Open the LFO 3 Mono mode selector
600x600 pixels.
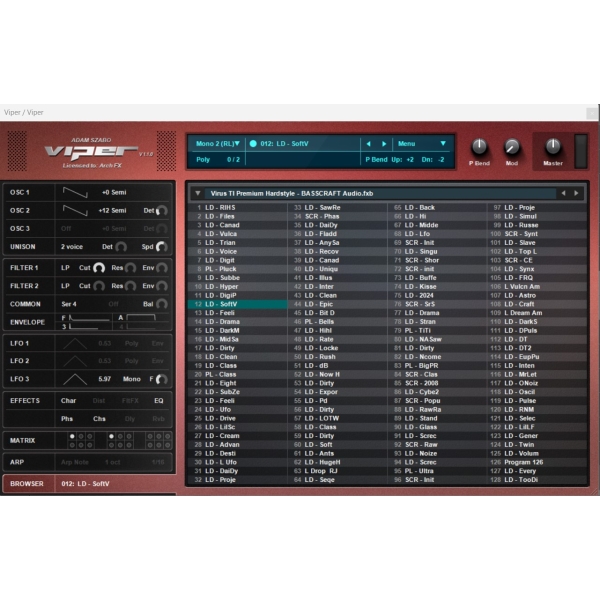[132, 379]
